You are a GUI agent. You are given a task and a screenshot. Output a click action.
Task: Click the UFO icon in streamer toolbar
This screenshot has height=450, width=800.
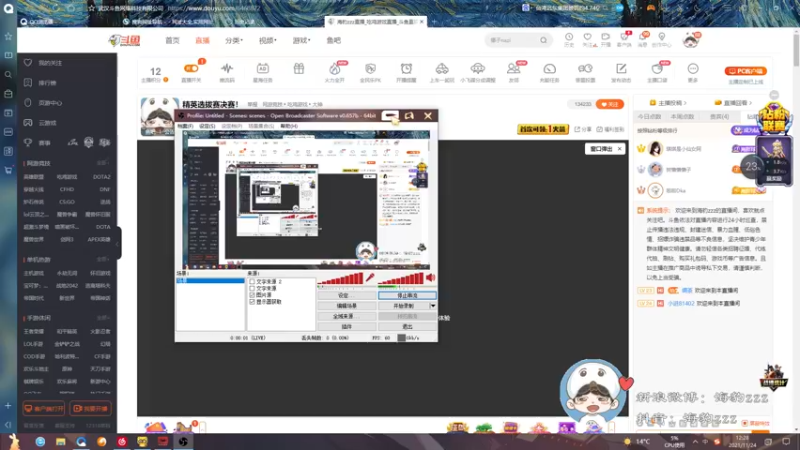point(478,68)
